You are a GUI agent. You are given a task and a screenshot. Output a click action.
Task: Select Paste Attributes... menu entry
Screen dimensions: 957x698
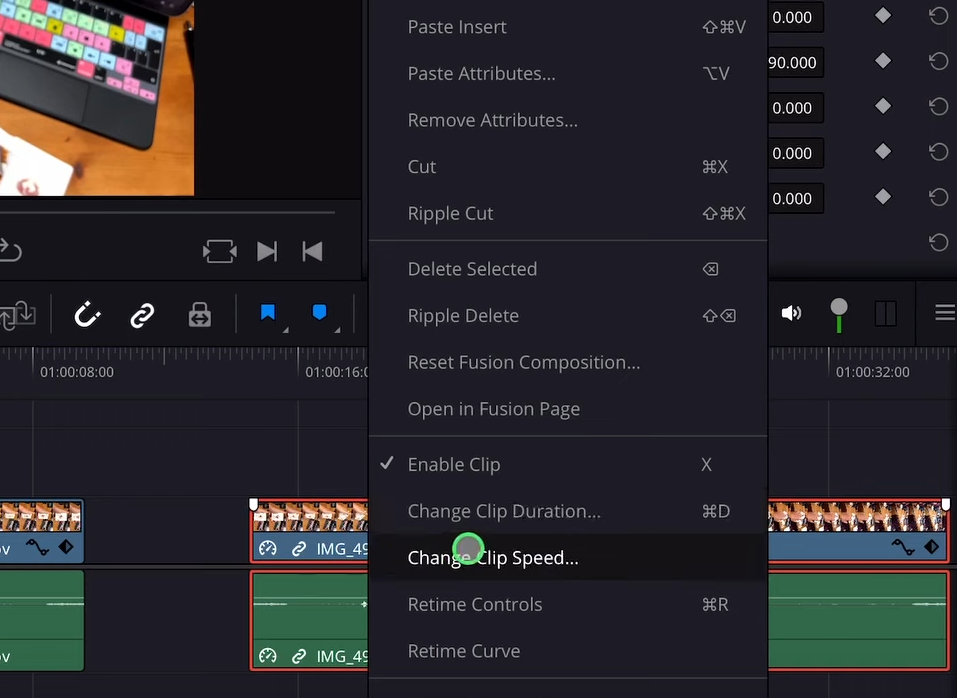point(568,73)
